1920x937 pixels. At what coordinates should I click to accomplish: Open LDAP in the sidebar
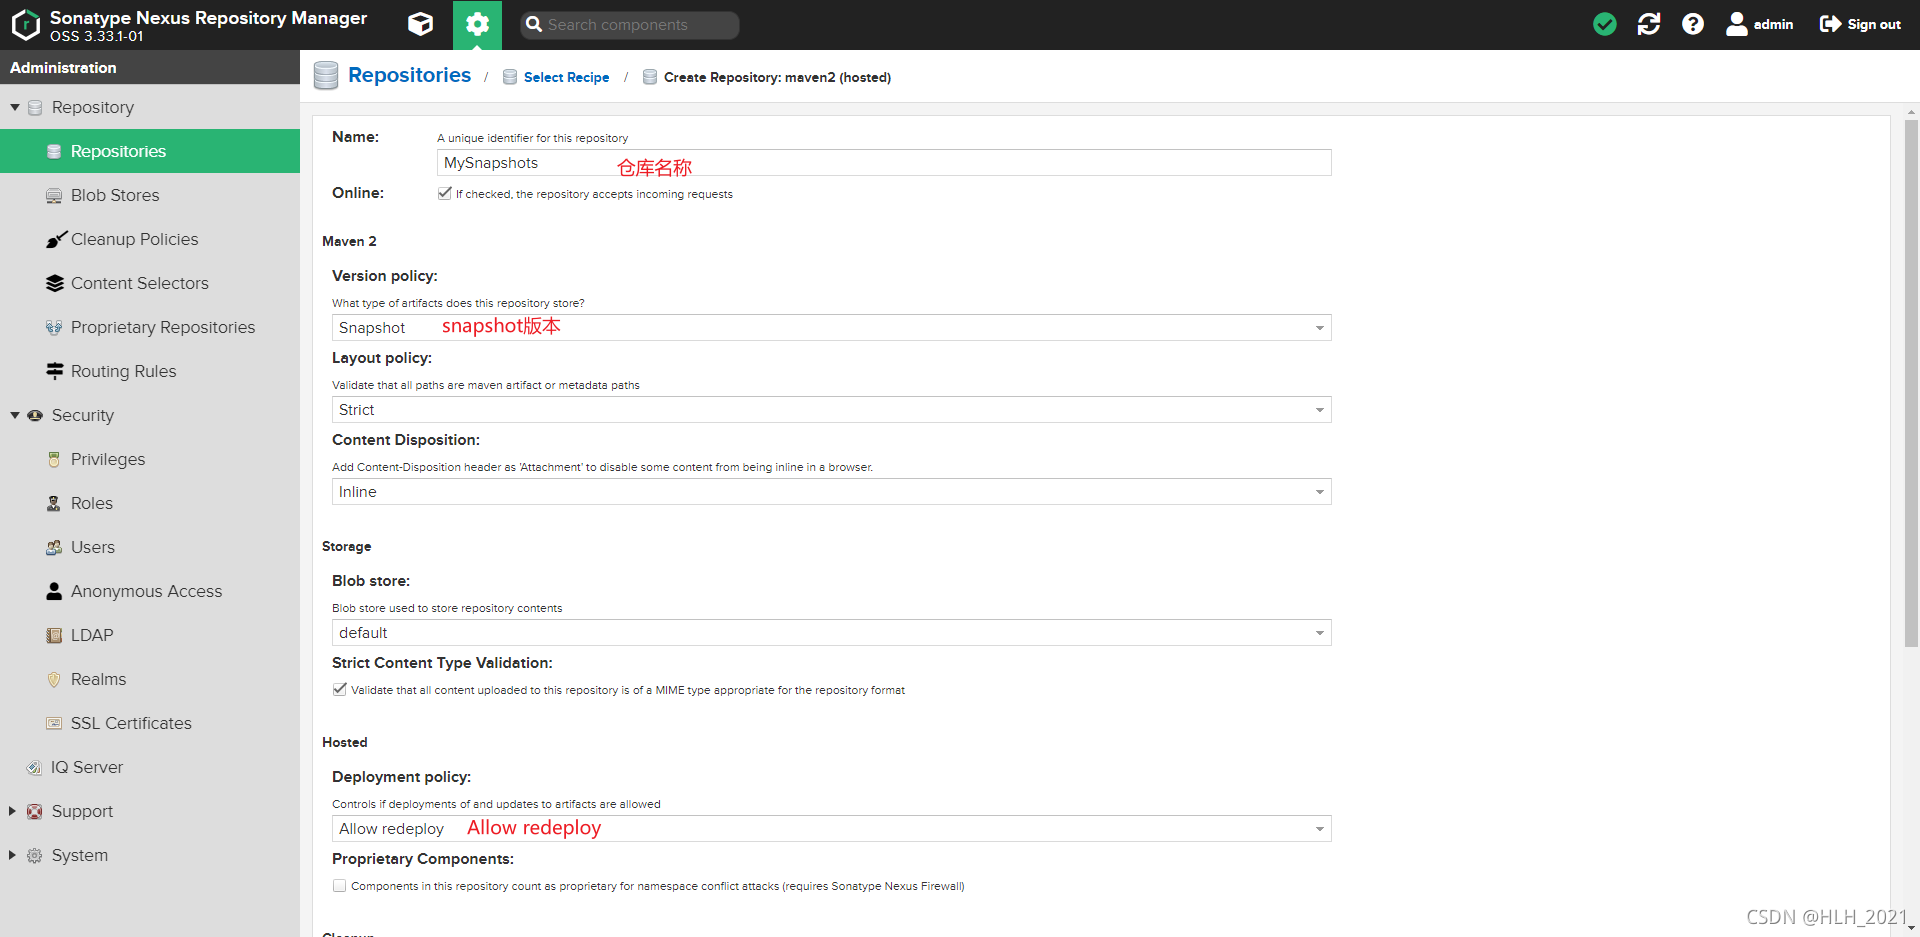tap(150, 635)
